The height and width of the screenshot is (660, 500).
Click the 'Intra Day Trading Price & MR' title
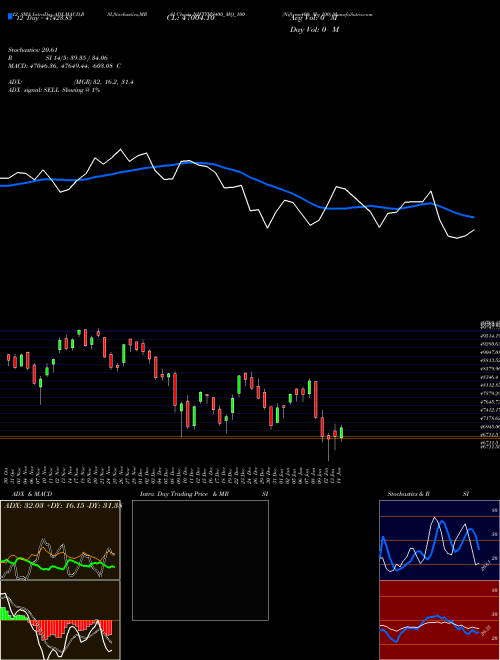pyautogui.click(x=184, y=494)
